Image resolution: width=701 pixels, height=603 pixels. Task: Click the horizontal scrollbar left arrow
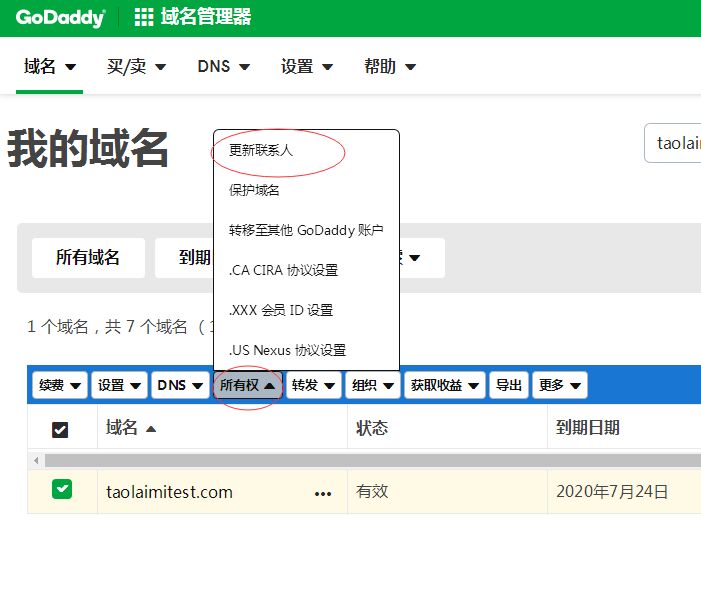click(36, 460)
